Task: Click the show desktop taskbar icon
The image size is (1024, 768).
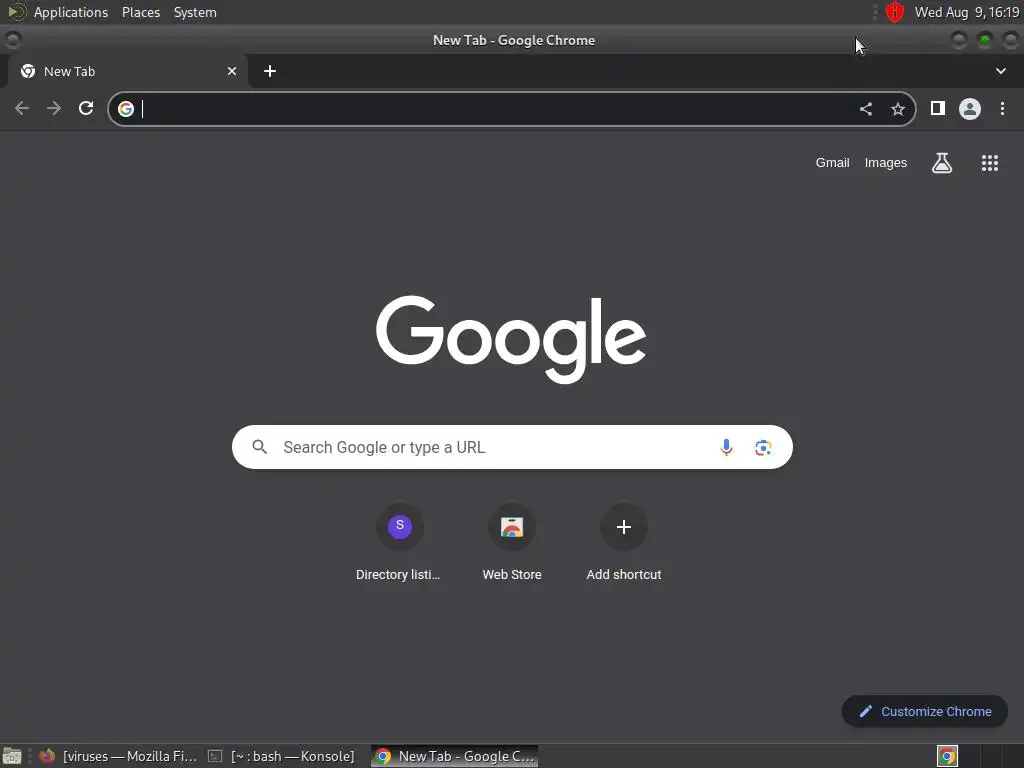Action: [x=12, y=756]
